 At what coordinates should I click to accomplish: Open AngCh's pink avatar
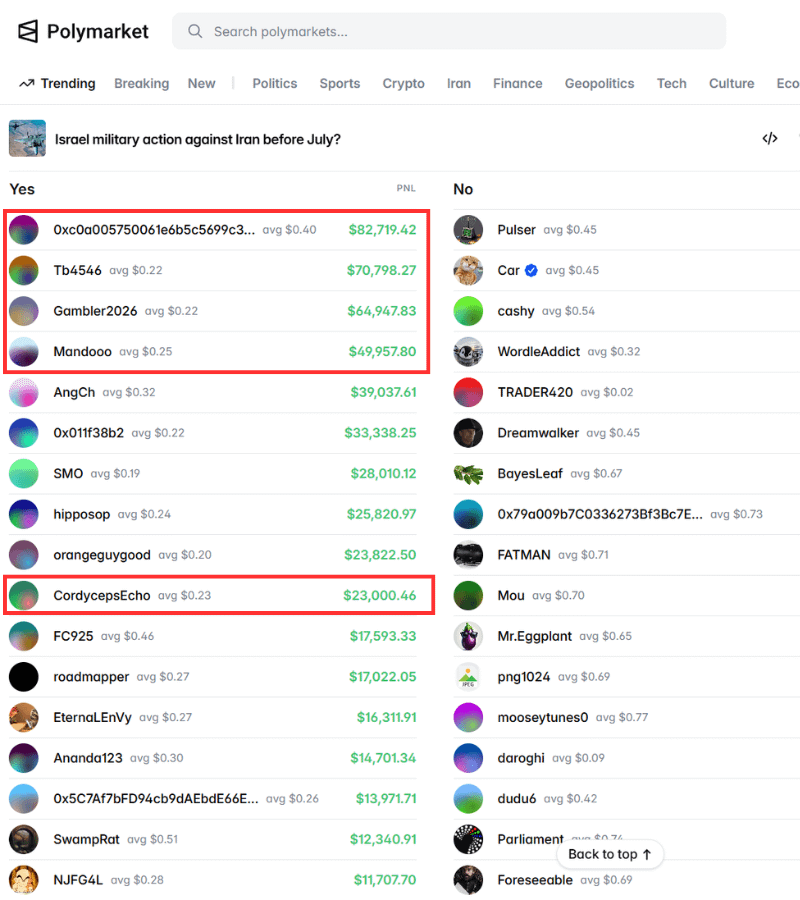tap(24, 392)
